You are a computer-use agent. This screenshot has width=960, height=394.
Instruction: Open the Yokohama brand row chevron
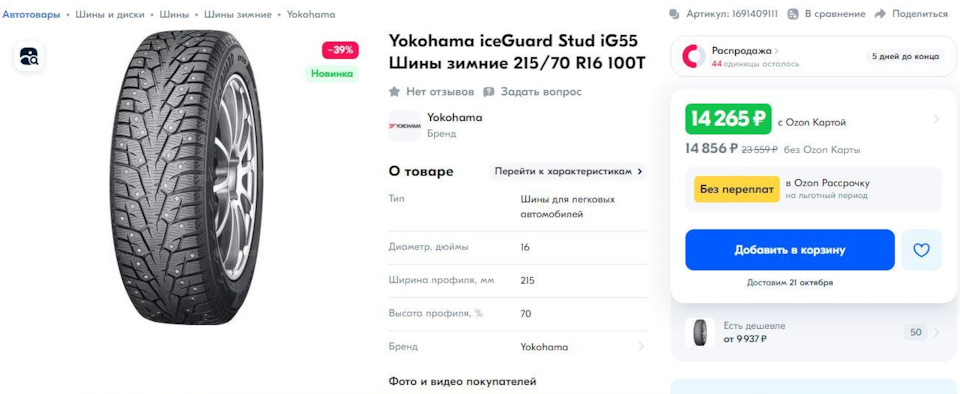[641, 347]
